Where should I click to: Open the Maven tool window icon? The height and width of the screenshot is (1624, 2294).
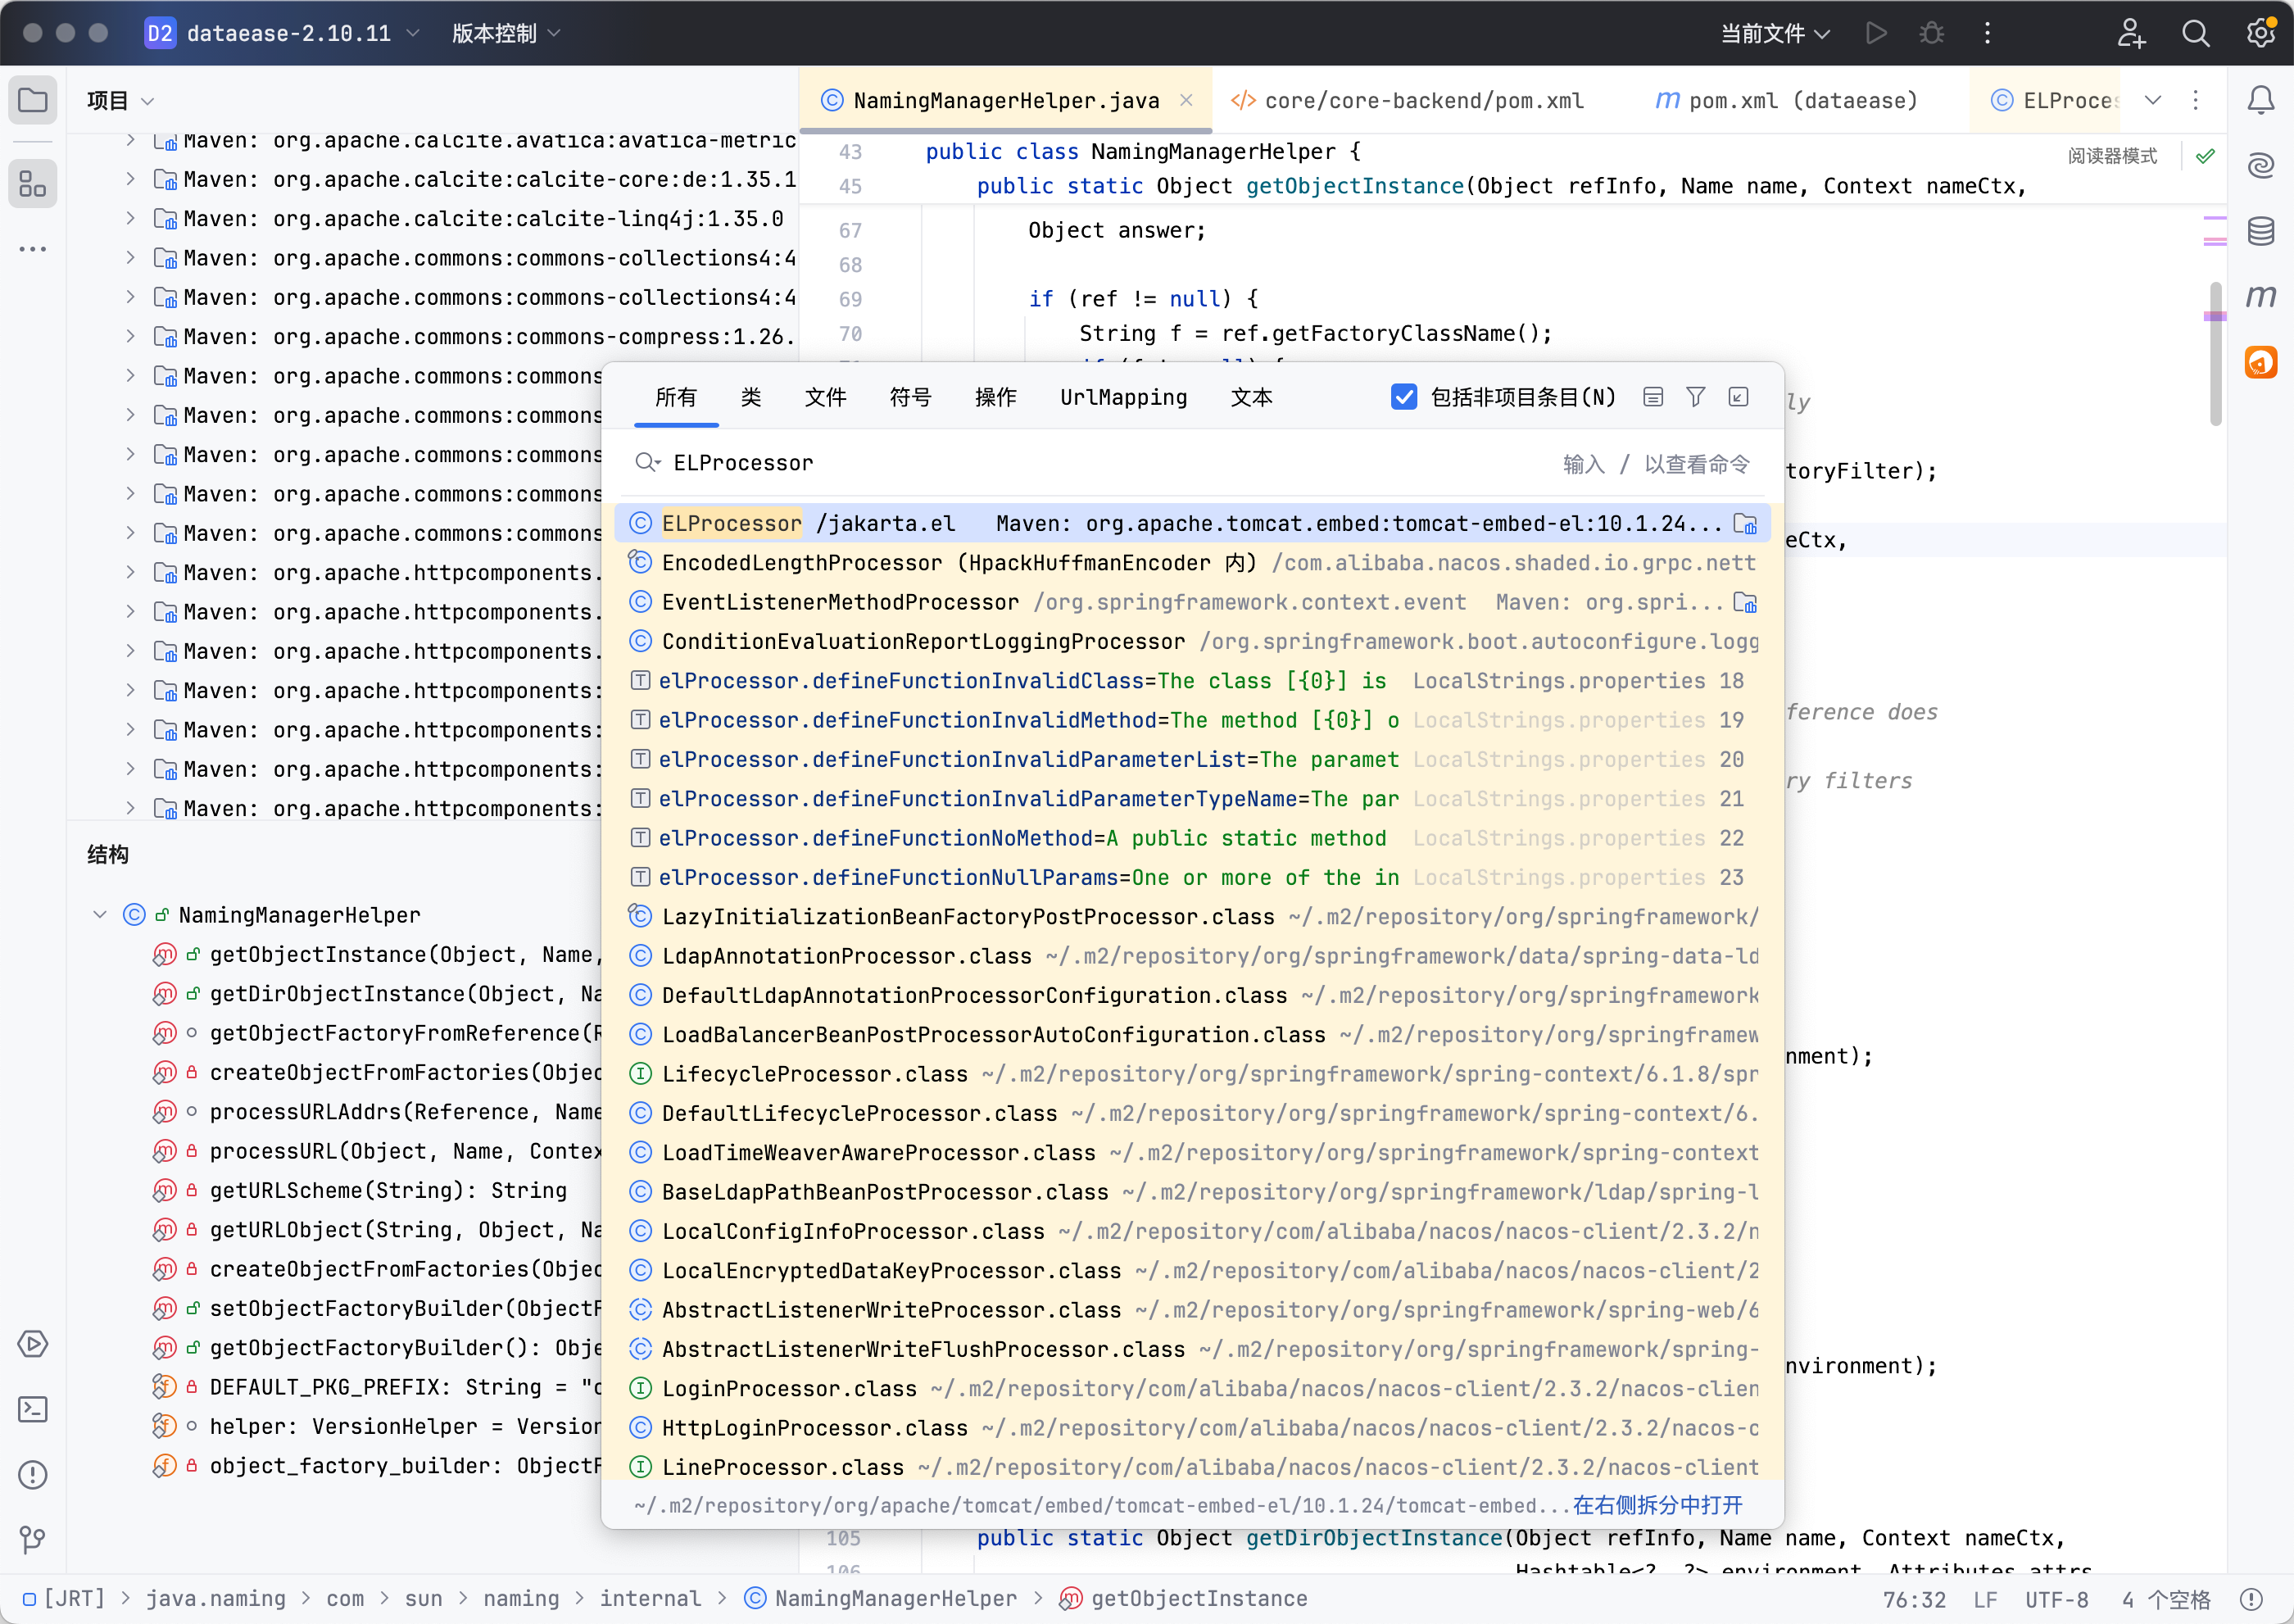point(2261,296)
